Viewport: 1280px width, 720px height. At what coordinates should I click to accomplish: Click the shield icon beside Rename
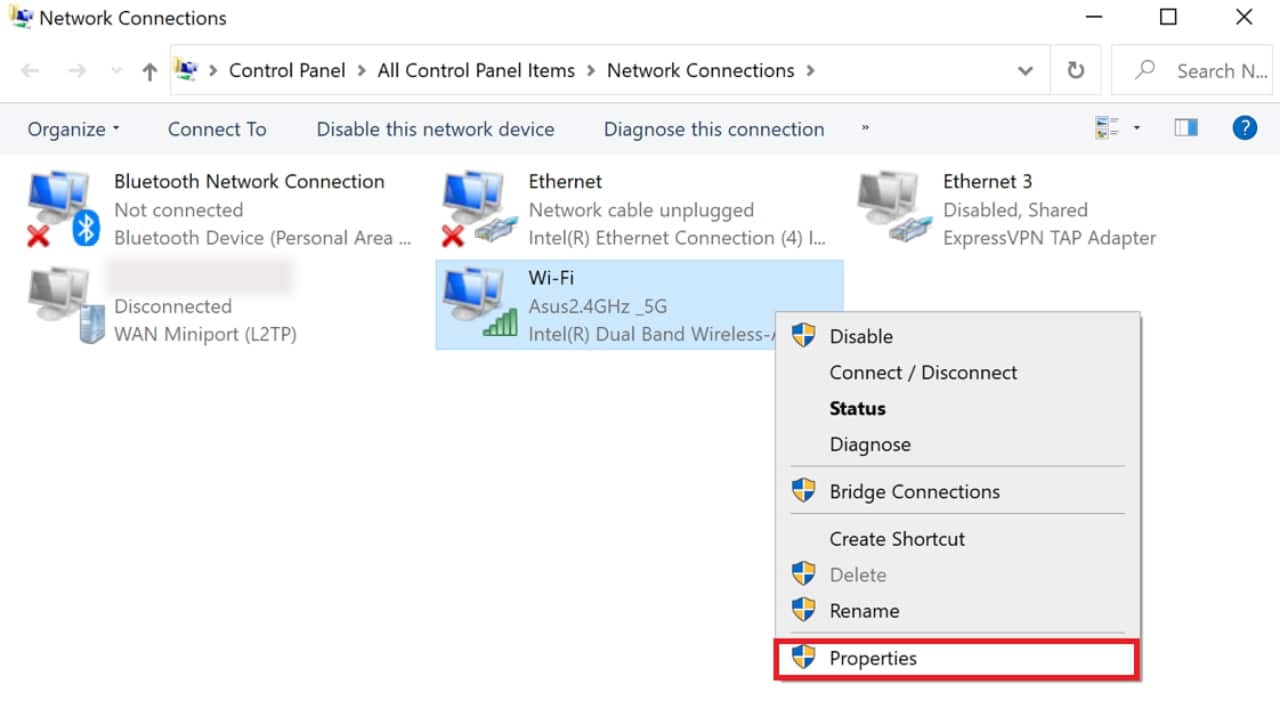point(803,610)
